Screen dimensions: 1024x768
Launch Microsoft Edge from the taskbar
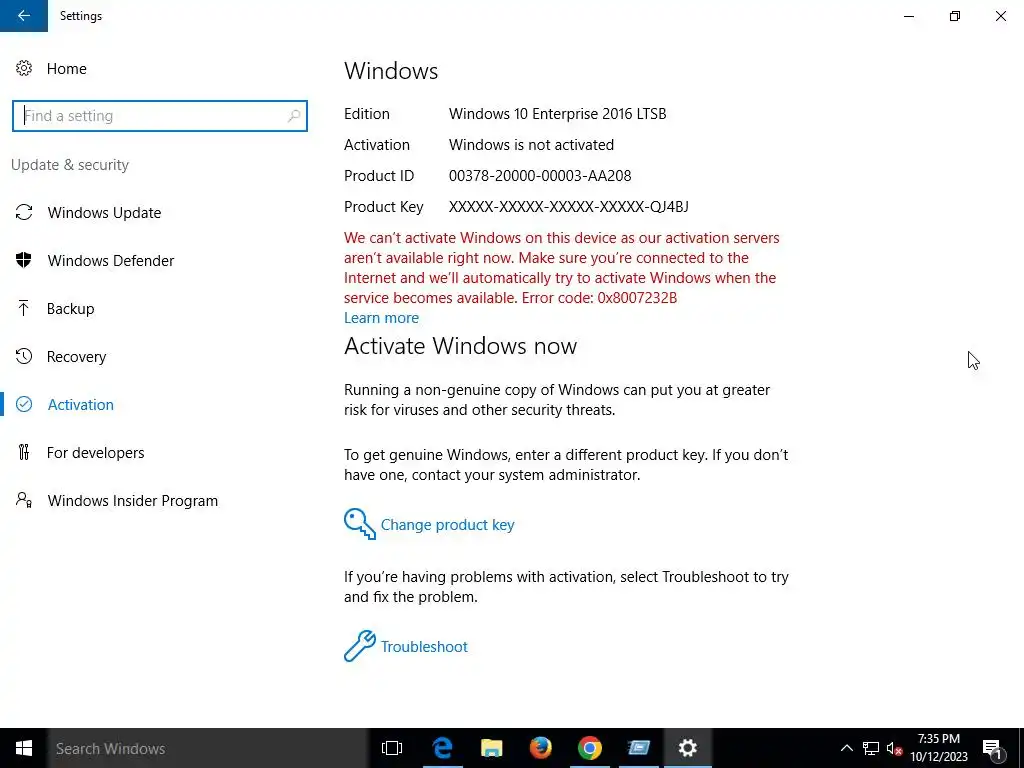point(442,748)
